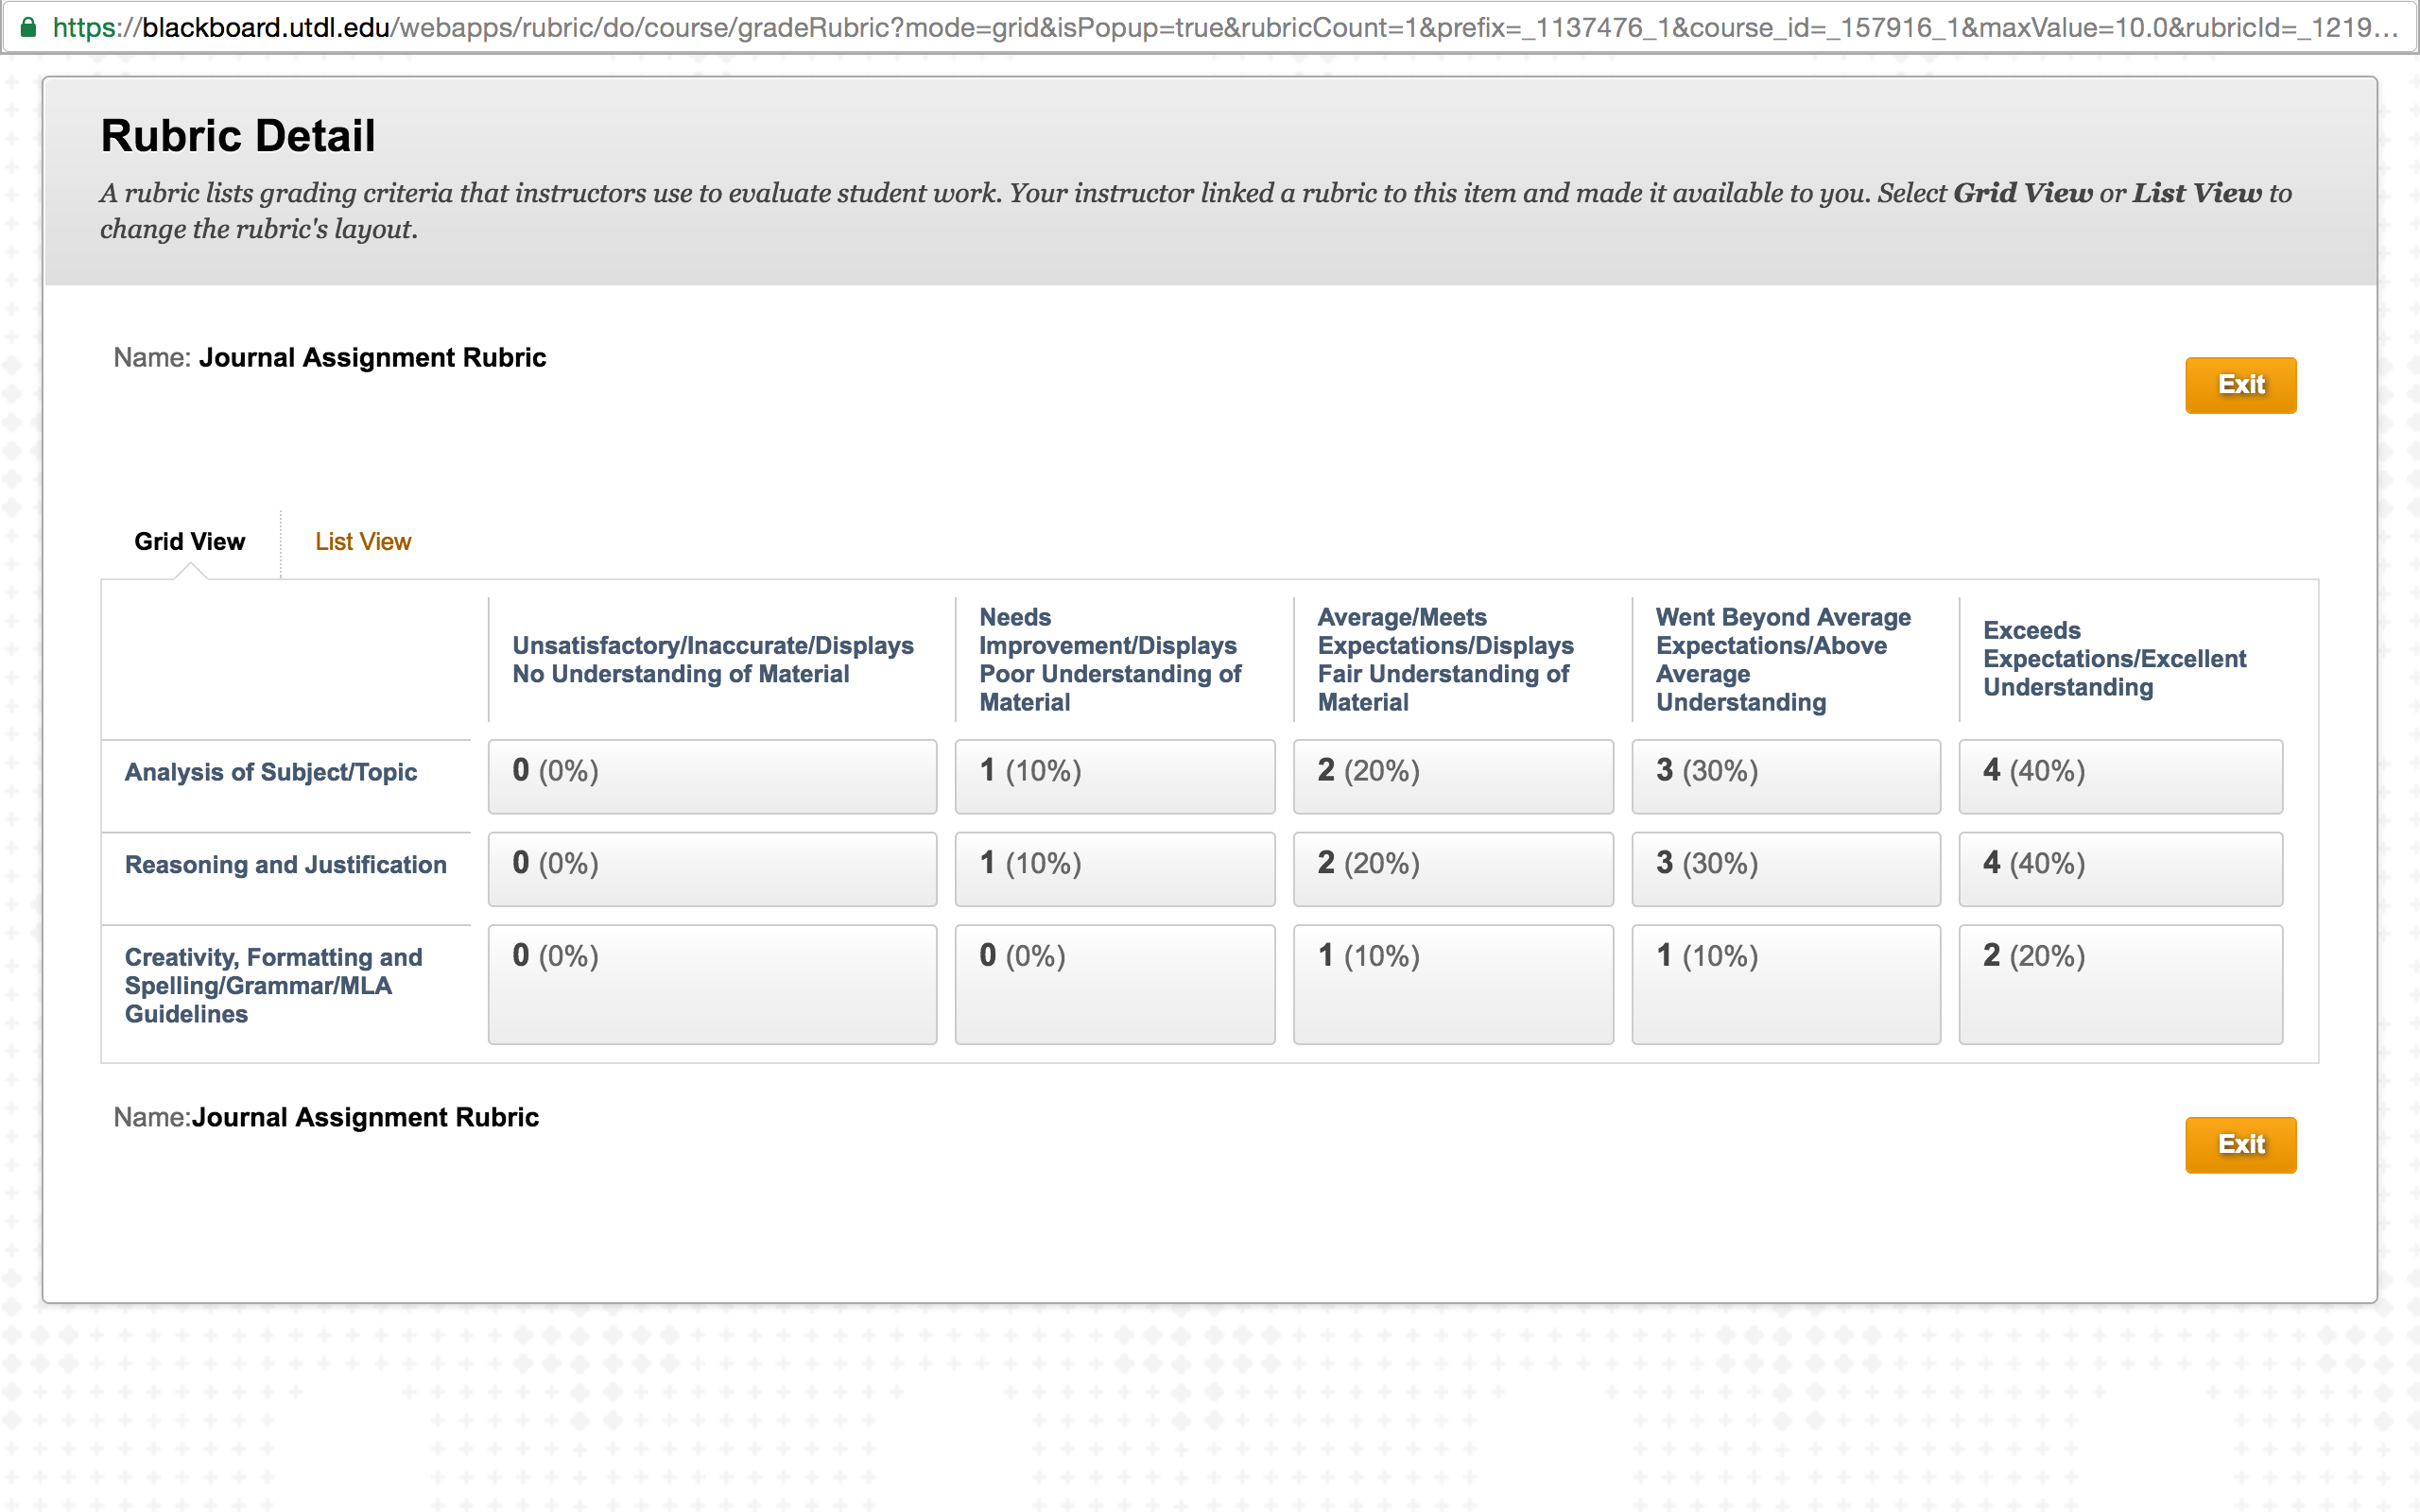The image size is (2420, 1512).
Task: Click the browser URL address field
Action: tap(1210, 27)
